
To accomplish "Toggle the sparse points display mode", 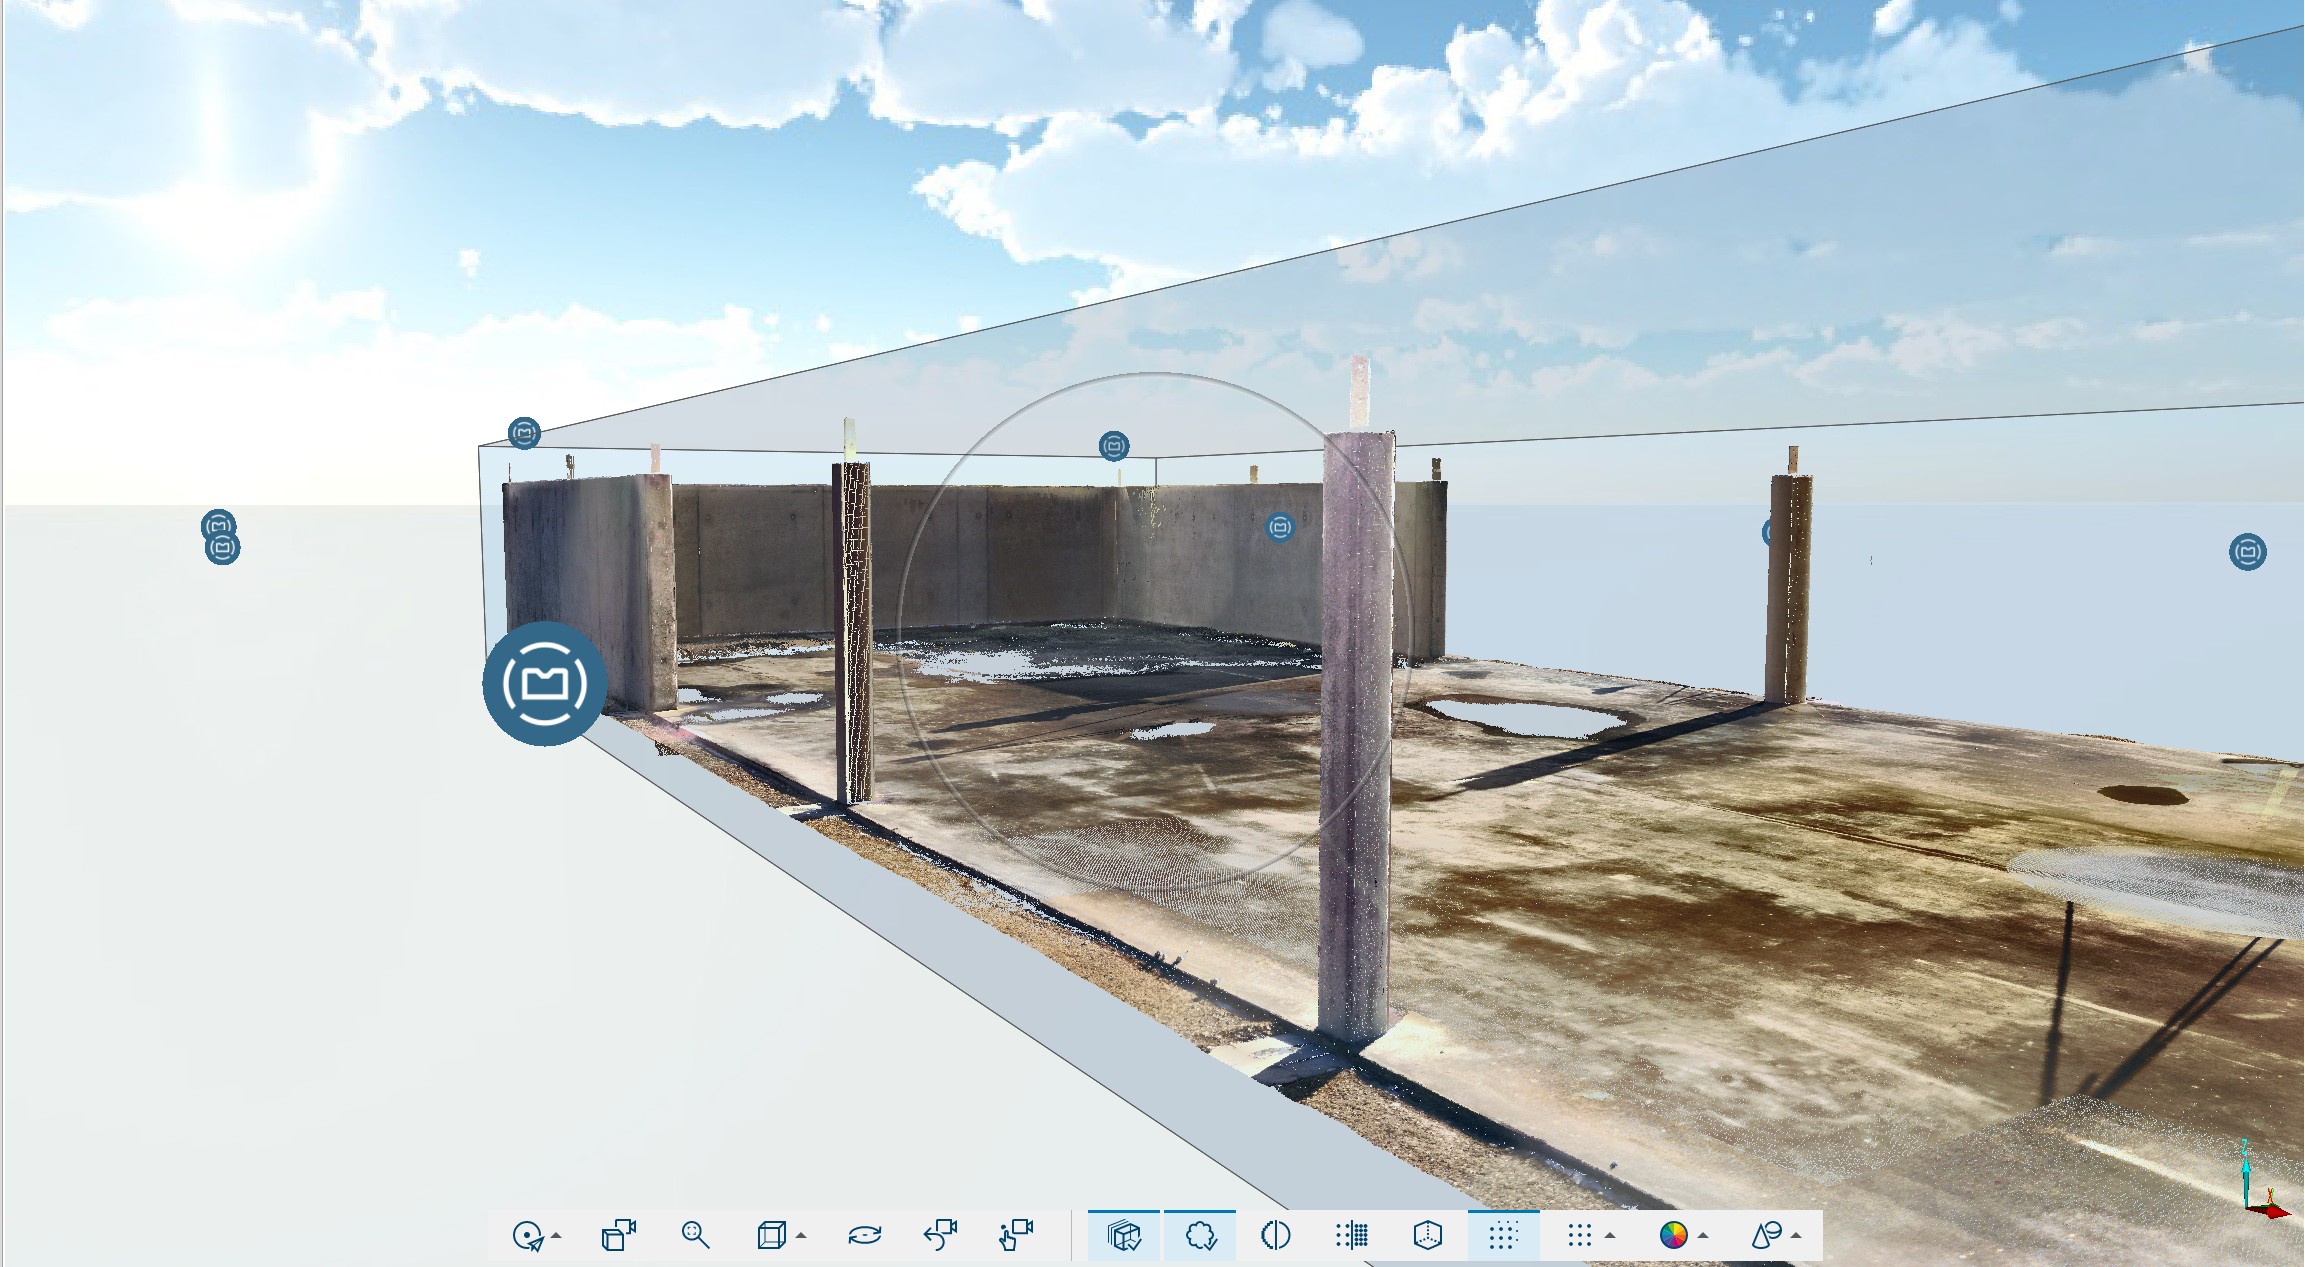I will [x=1503, y=1236].
